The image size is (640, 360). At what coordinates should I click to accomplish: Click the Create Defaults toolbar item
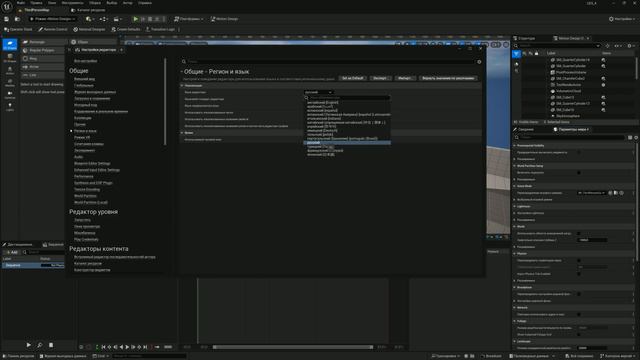tap(126, 29)
